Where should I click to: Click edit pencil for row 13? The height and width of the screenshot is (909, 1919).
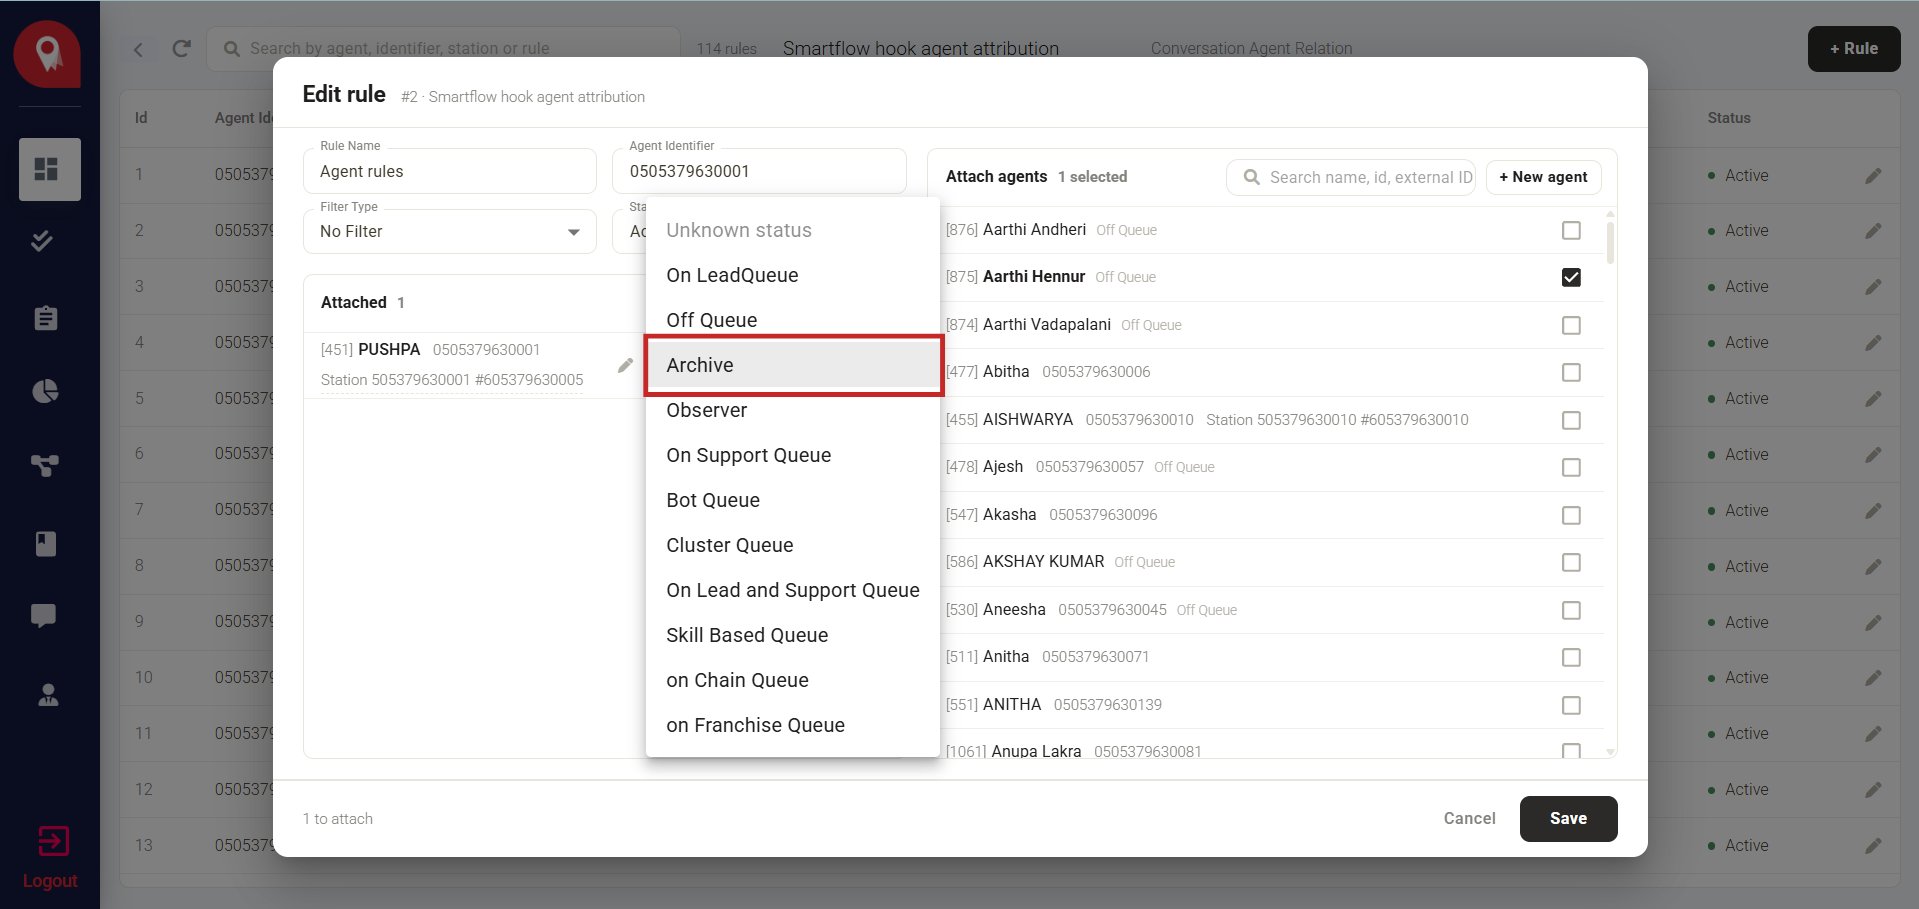[1873, 846]
